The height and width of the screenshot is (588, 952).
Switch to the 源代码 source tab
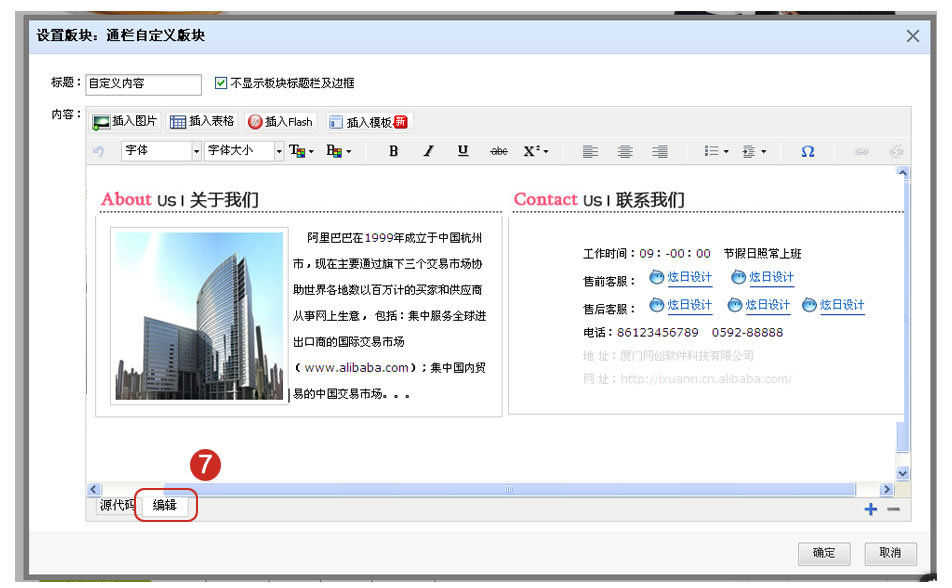(117, 505)
